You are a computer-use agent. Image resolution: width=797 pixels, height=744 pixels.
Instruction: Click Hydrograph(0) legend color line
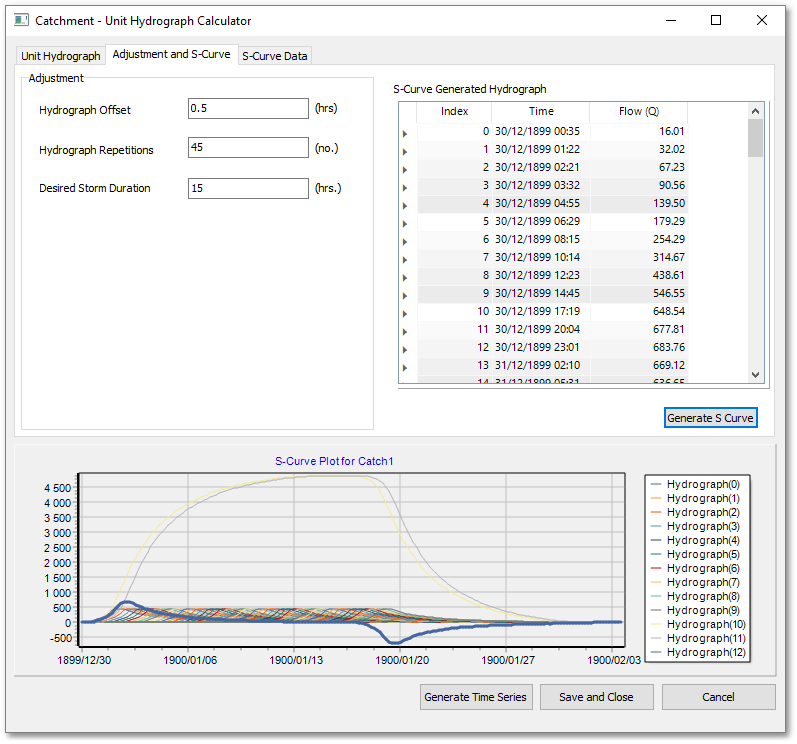click(656, 484)
